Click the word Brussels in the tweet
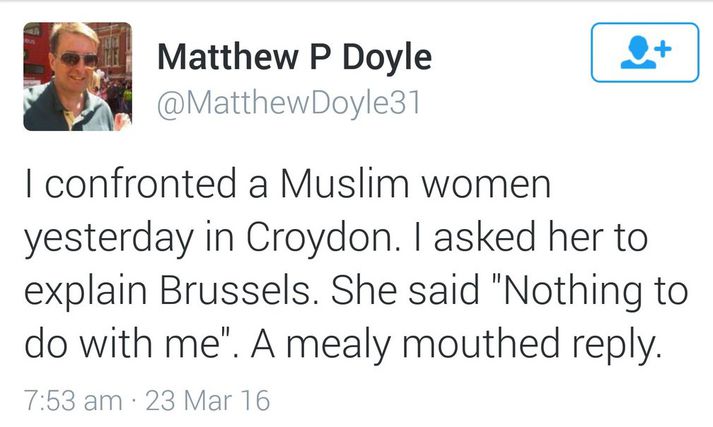Image resolution: width=713 pixels, height=427 pixels. pos(235,291)
